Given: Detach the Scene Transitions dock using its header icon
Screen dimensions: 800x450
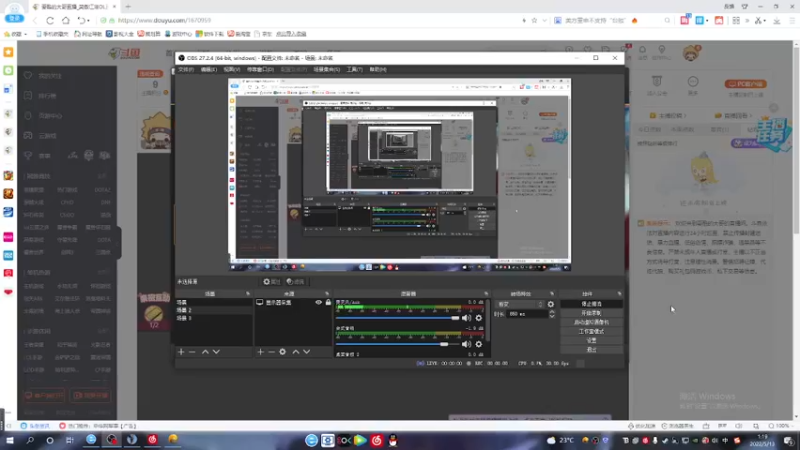Looking at the screenshot, I should 552,294.
